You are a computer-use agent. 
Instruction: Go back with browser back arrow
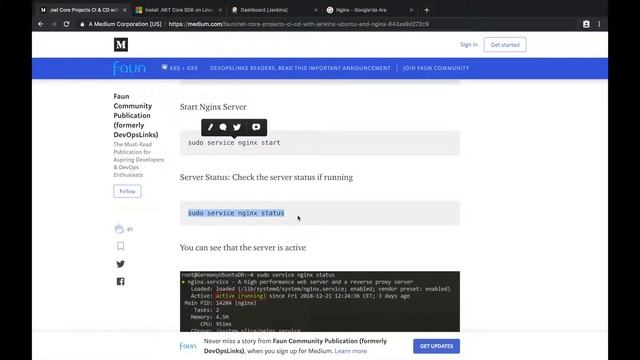pos(41,24)
